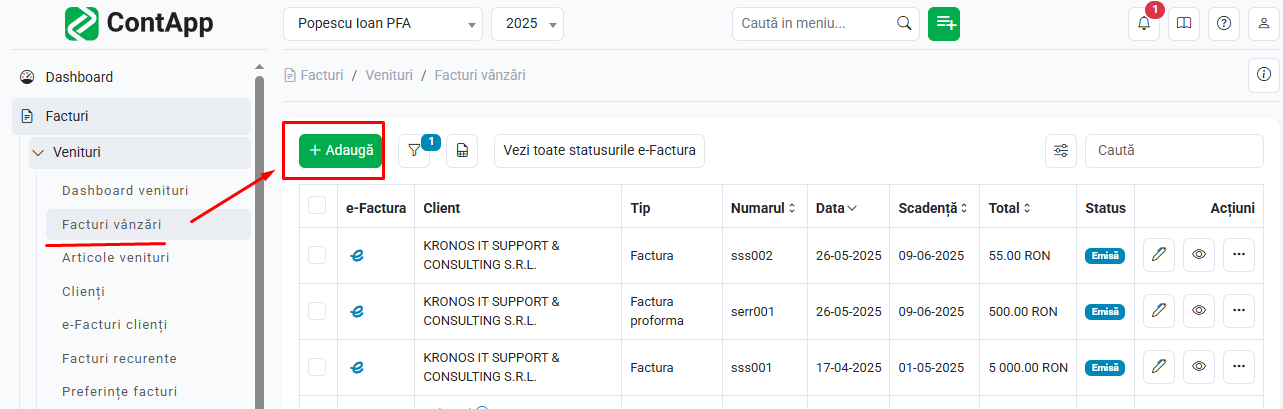Edit invoice sss002 with pencil icon
1283x409 pixels.
[1159, 255]
